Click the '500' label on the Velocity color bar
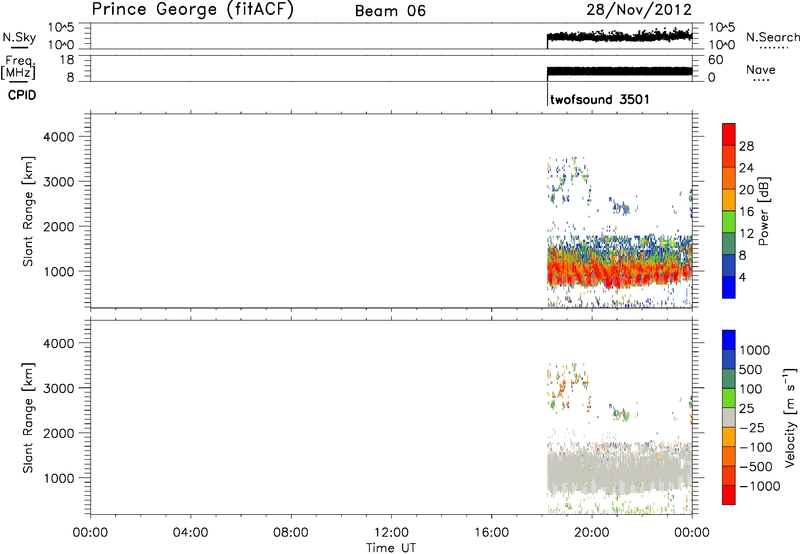Viewport: 800px width, 554px height. point(753,369)
